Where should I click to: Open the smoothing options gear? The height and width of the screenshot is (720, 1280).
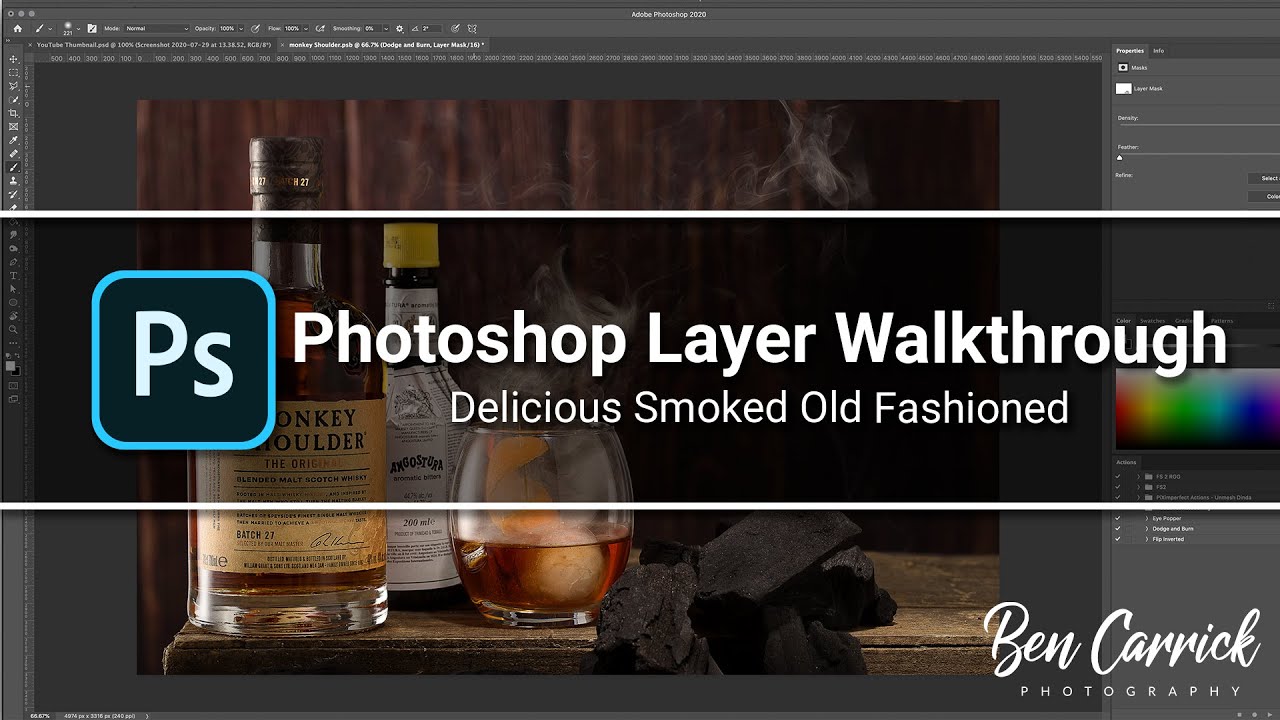[399, 29]
